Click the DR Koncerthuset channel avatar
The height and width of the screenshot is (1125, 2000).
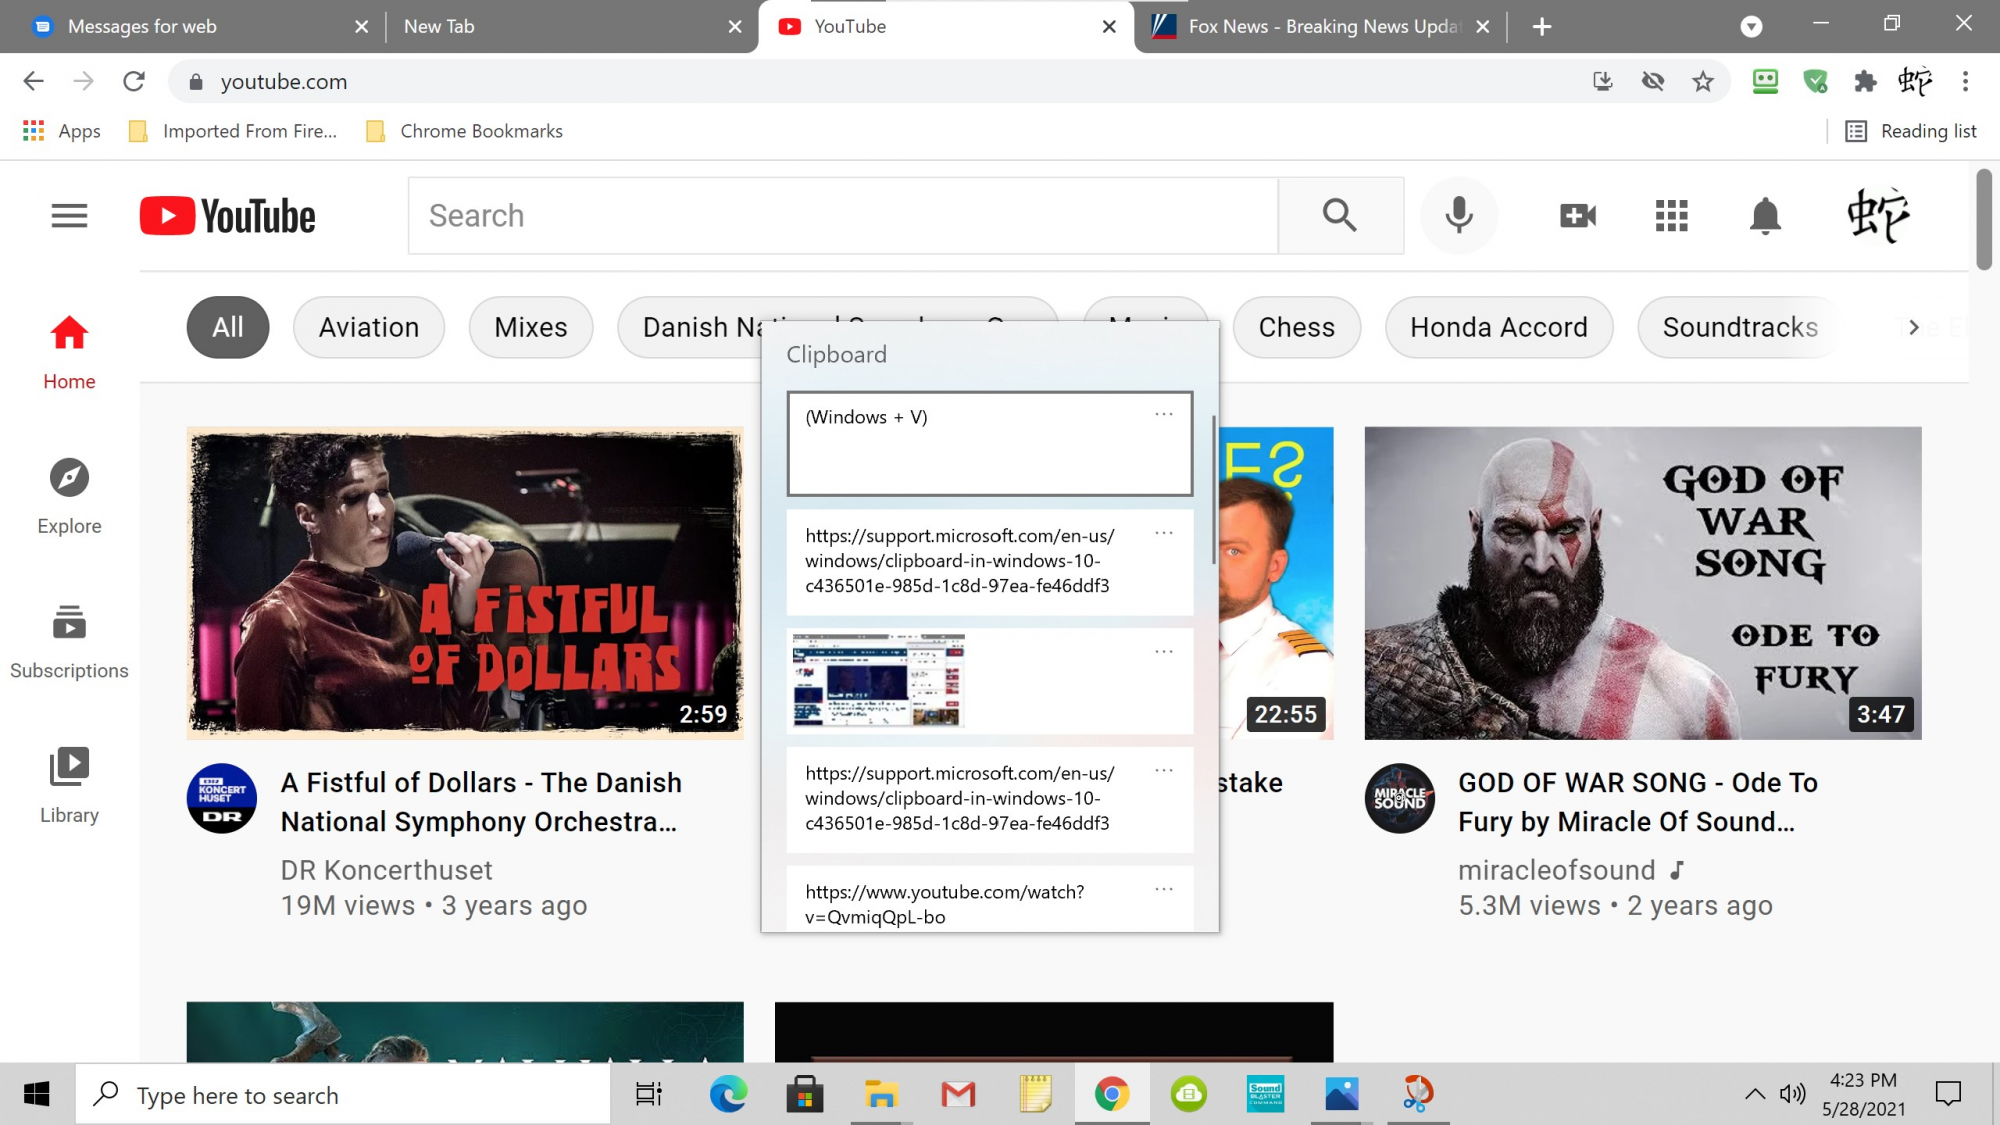point(222,798)
